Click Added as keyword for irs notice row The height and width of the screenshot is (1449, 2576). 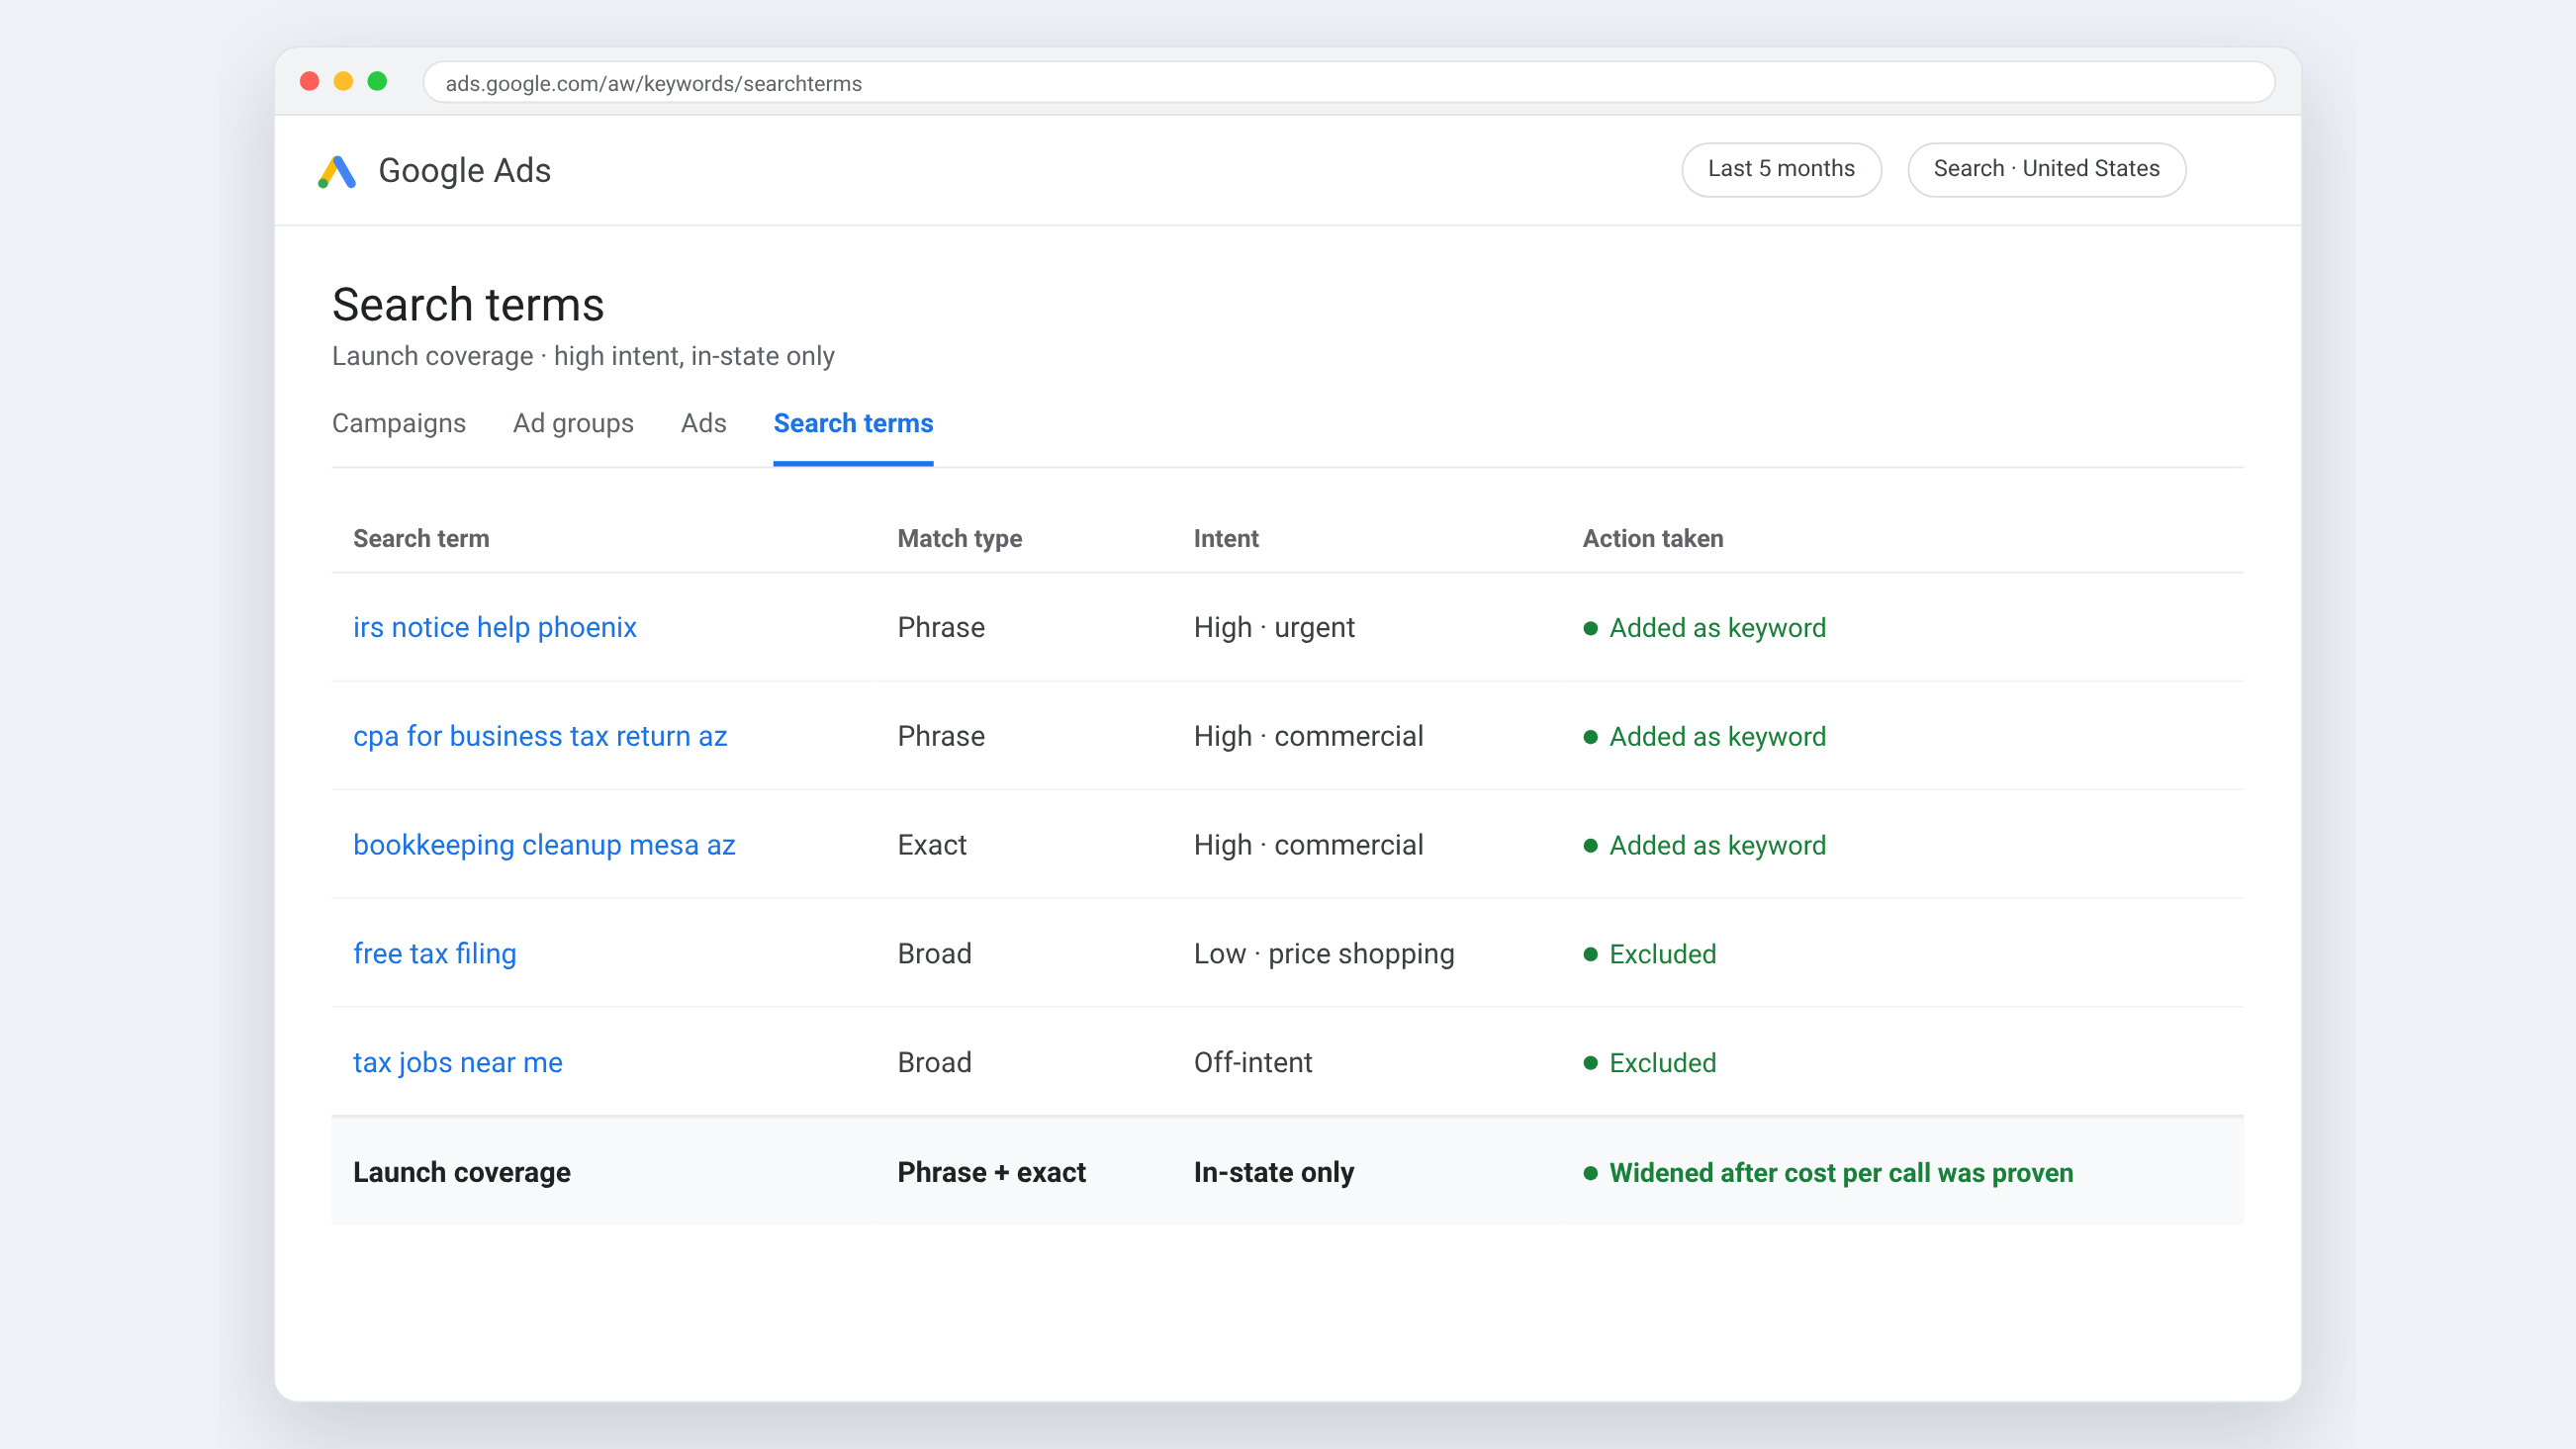(x=1704, y=627)
